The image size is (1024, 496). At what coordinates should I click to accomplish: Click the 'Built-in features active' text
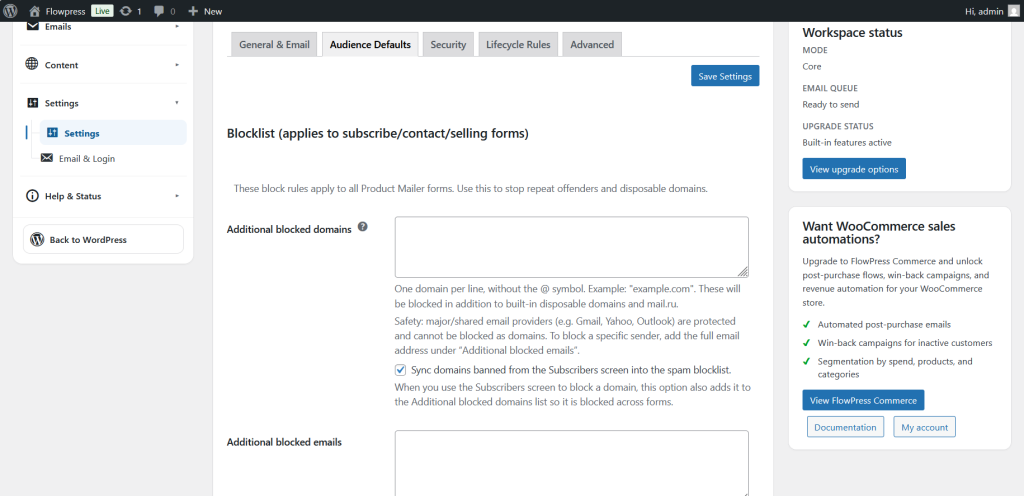click(x=846, y=142)
